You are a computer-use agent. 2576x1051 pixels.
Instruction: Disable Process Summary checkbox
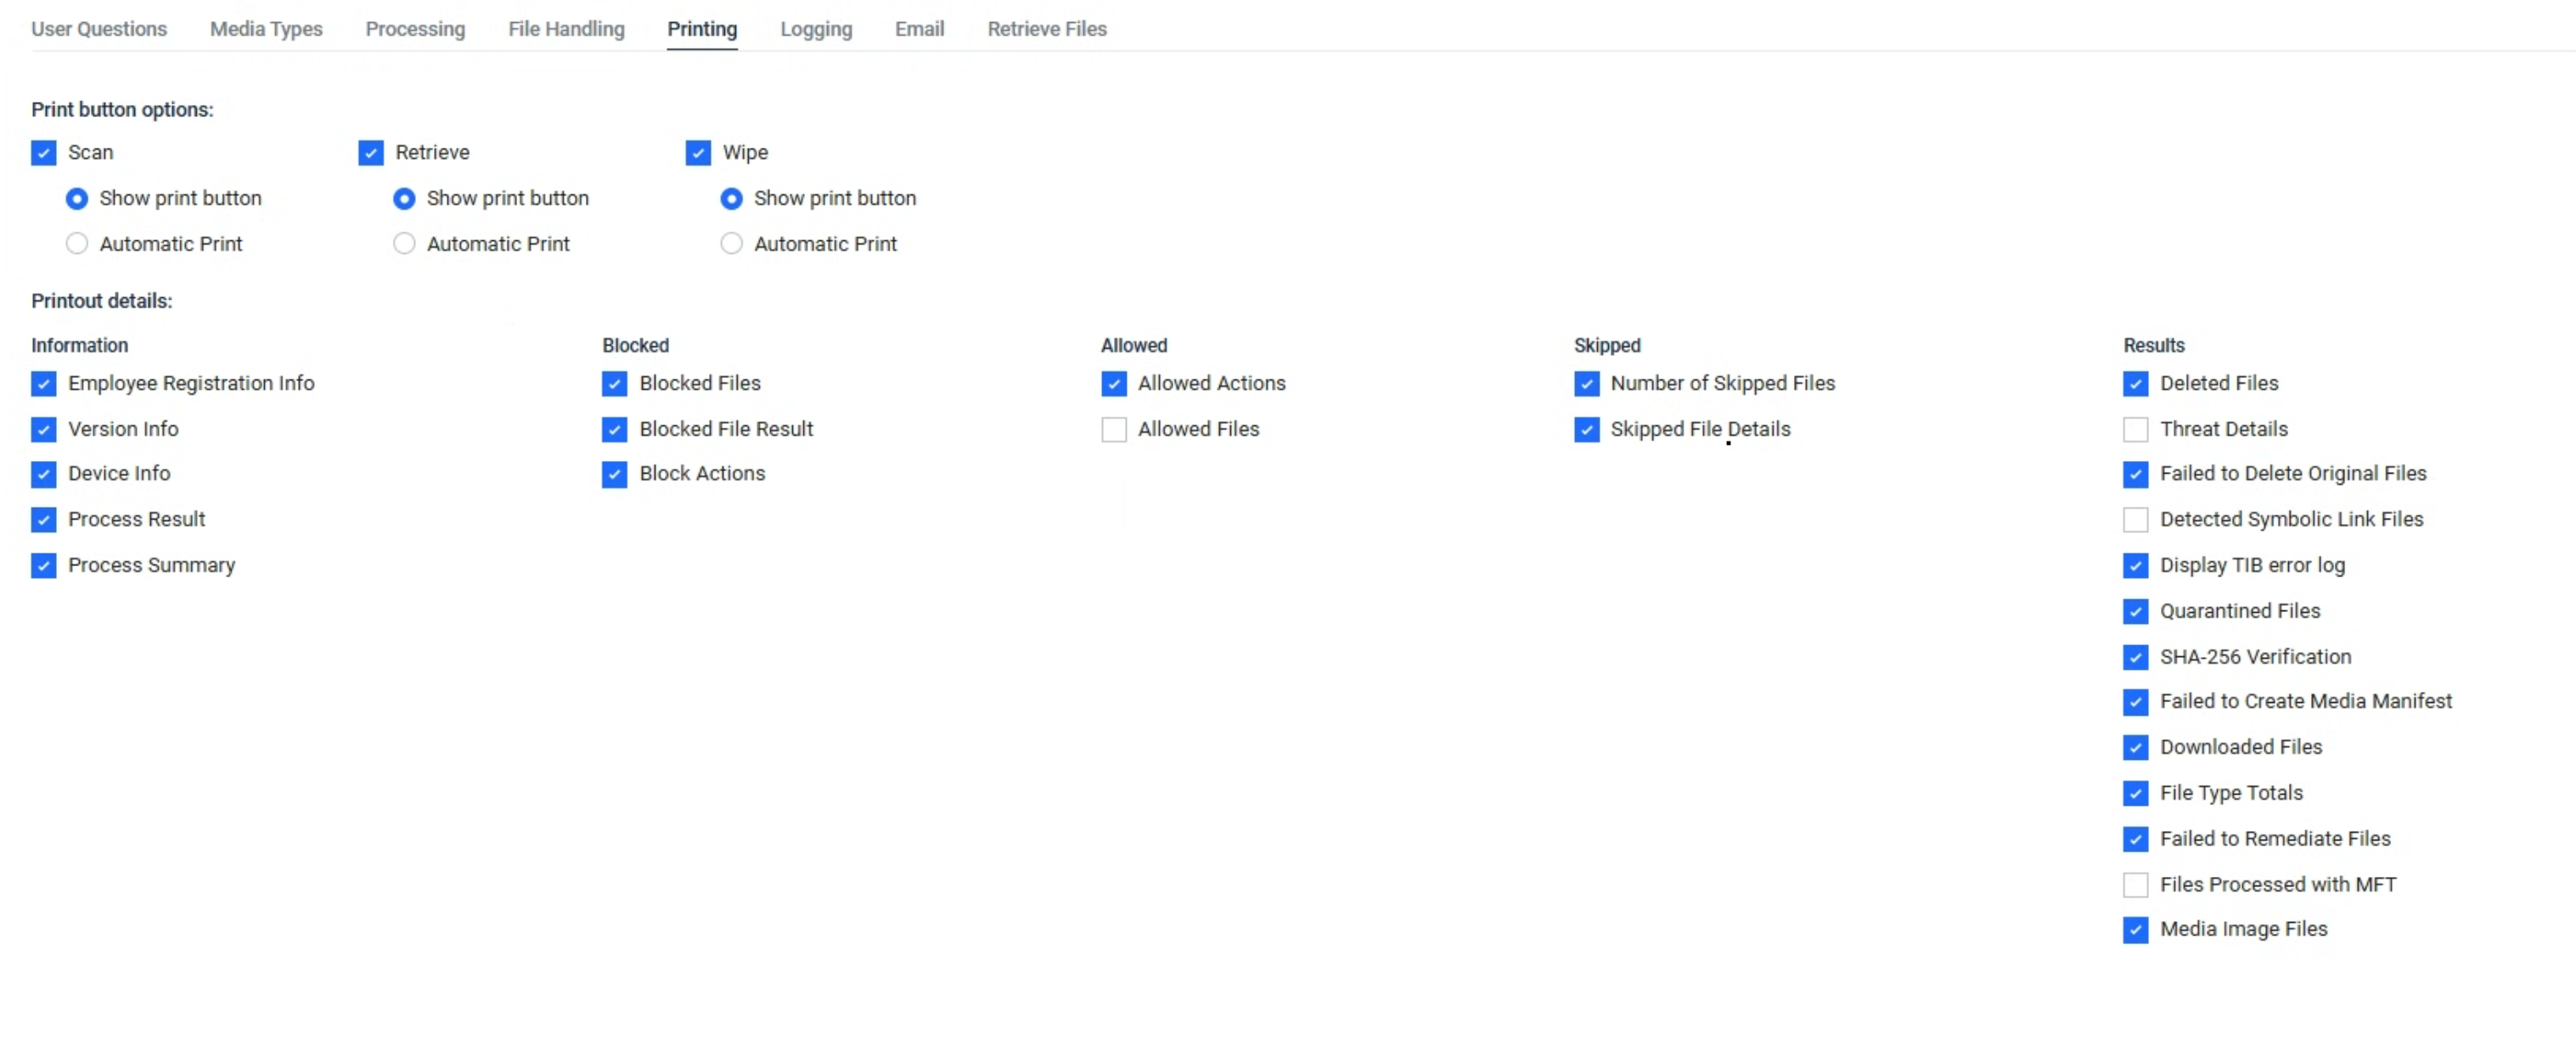[x=43, y=566]
